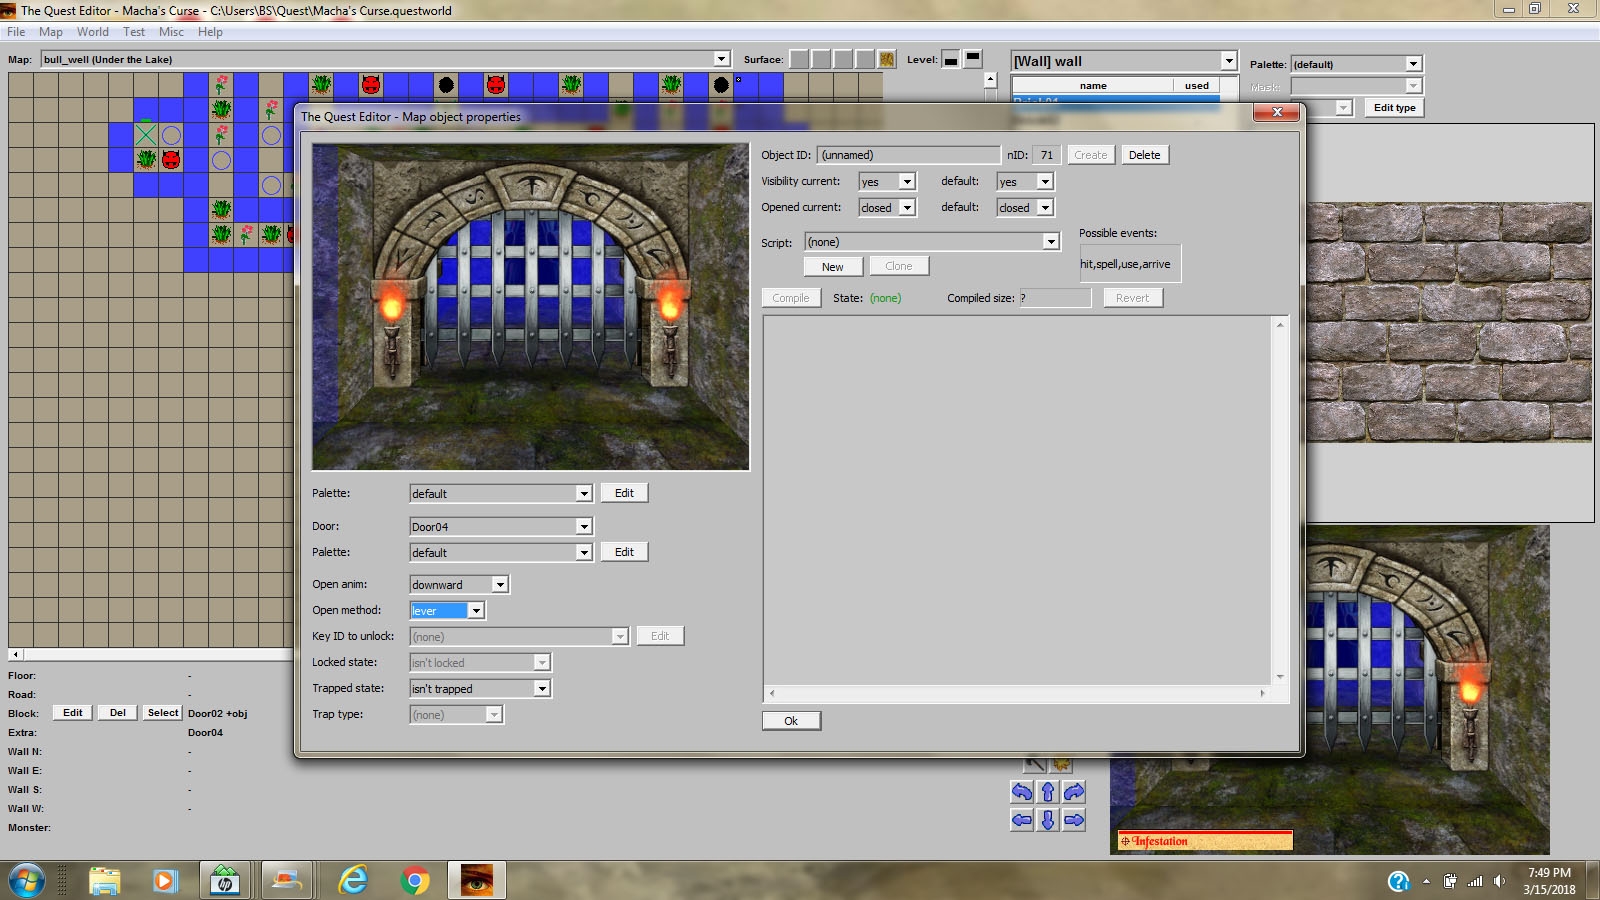The image size is (1600, 900).
Task: Click the turn-left curved arrow button
Action: tap(1021, 792)
